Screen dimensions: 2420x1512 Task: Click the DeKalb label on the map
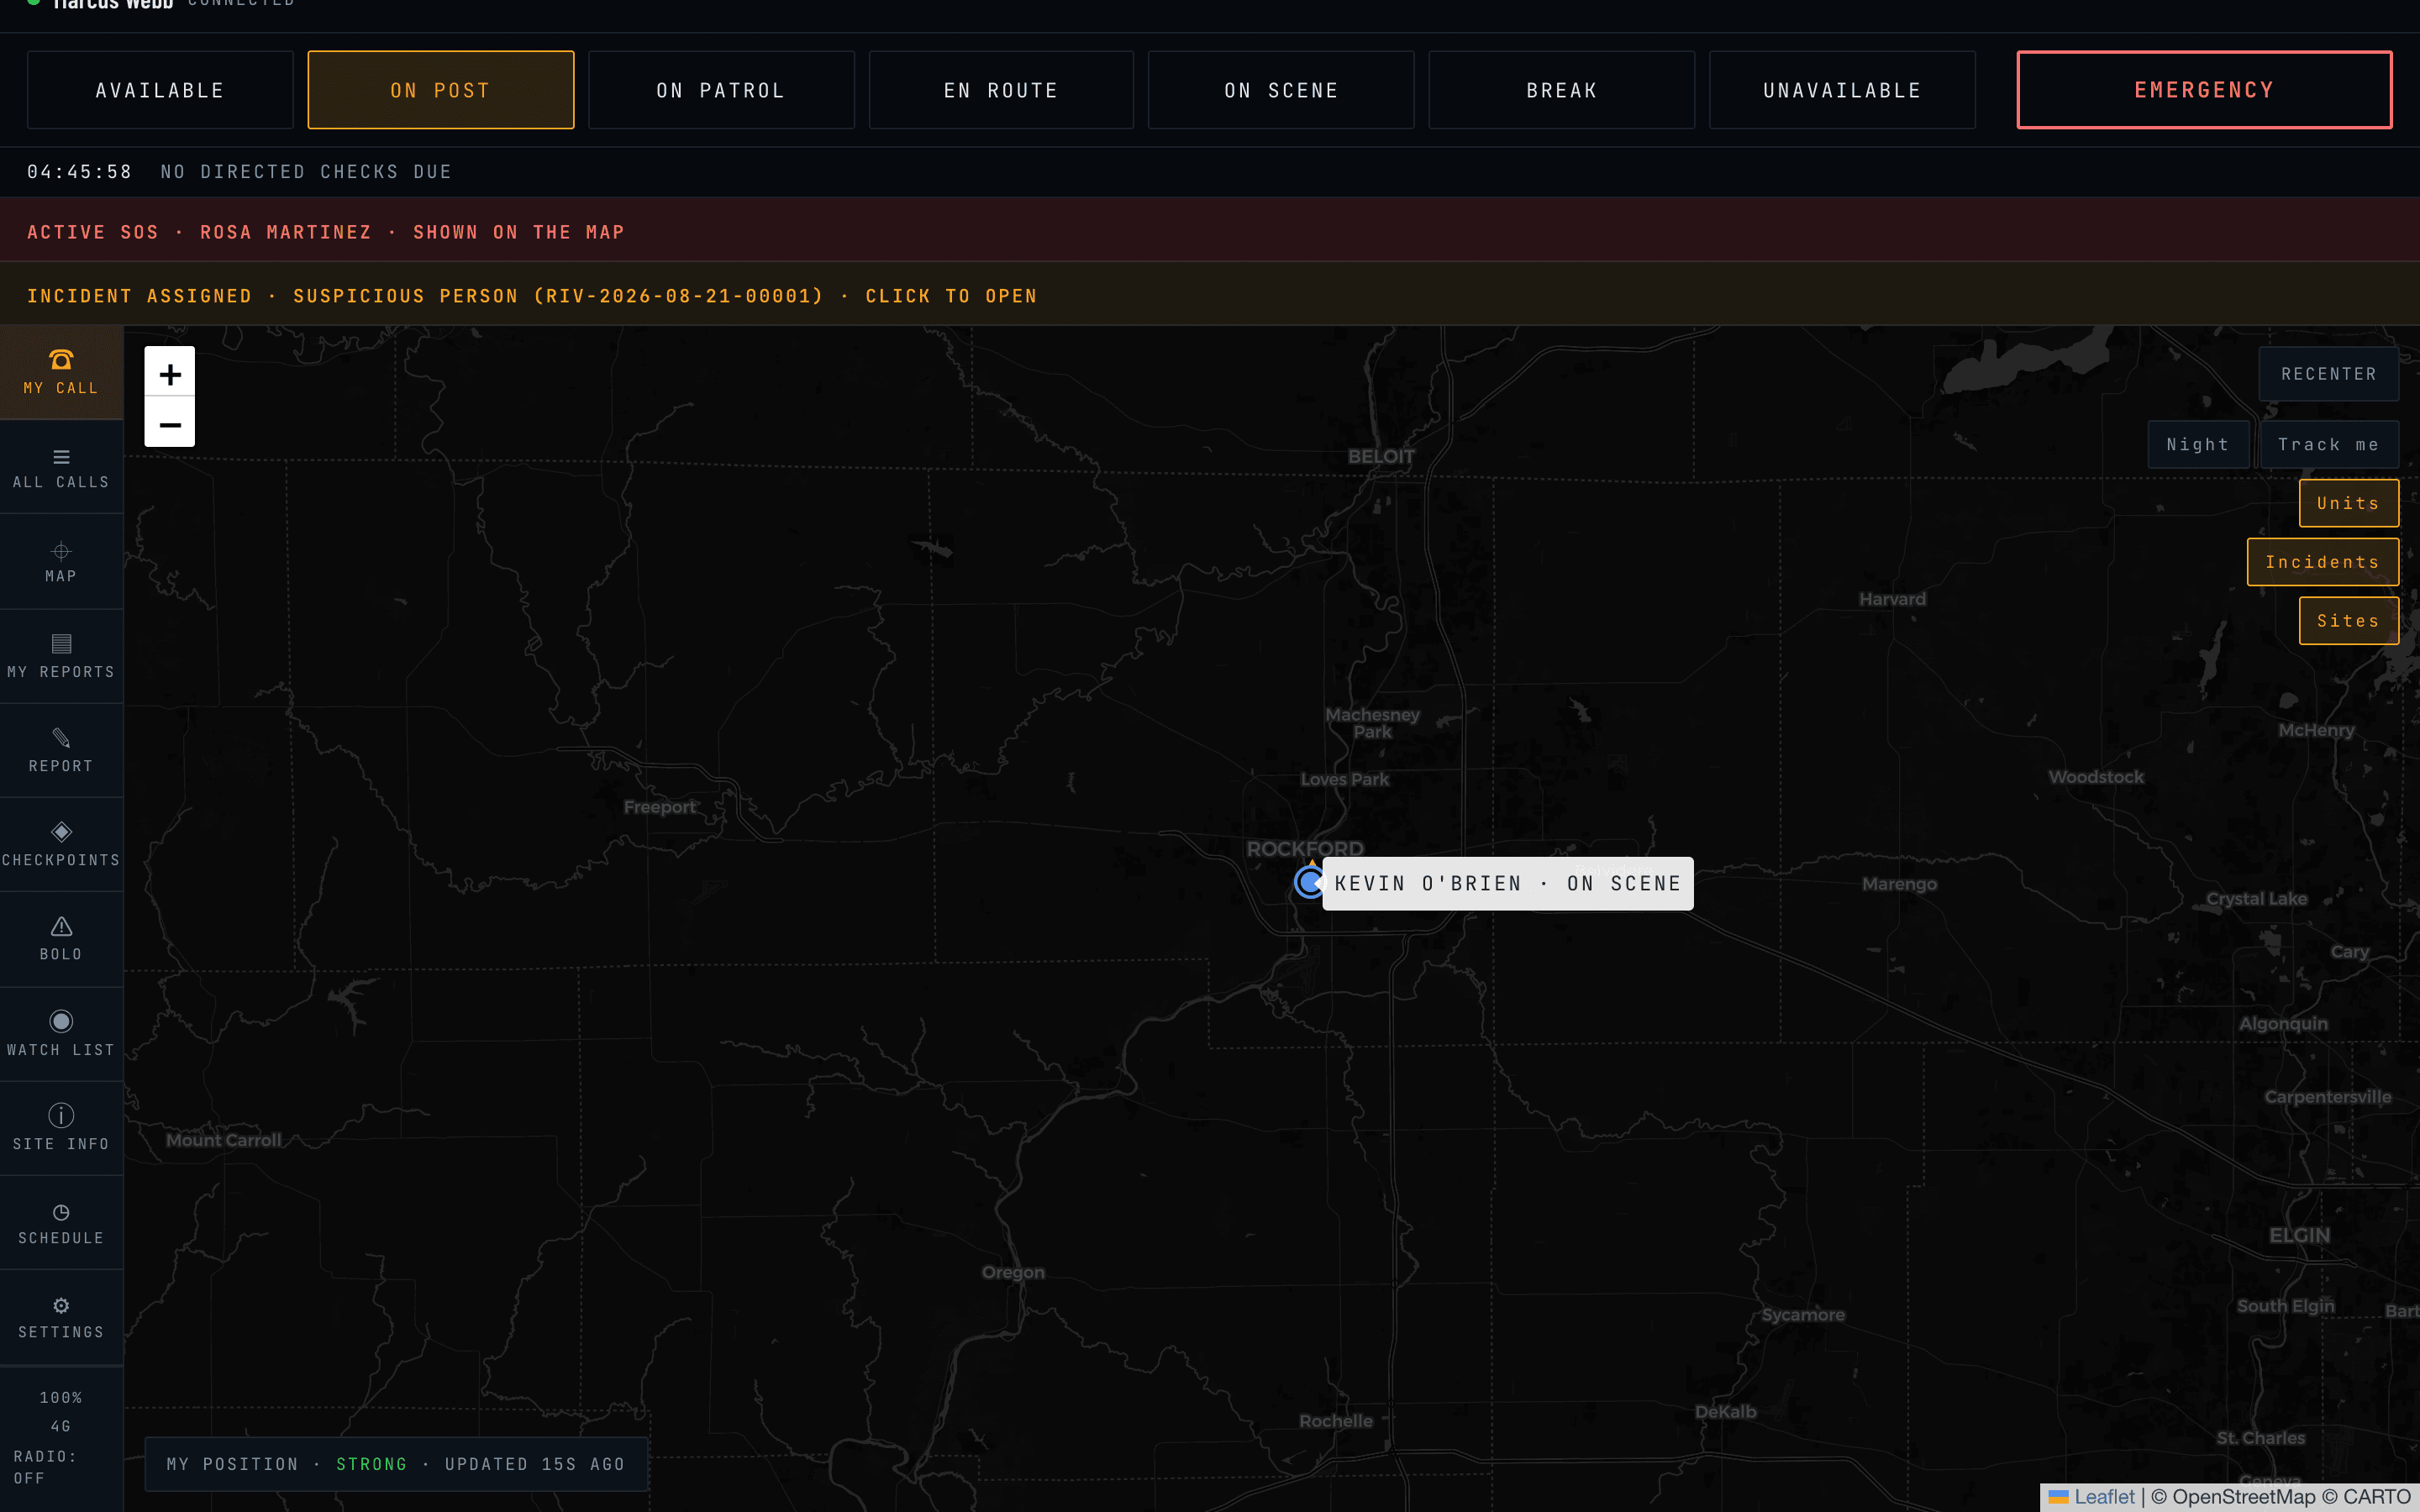pyautogui.click(x=1725, y=1412)
